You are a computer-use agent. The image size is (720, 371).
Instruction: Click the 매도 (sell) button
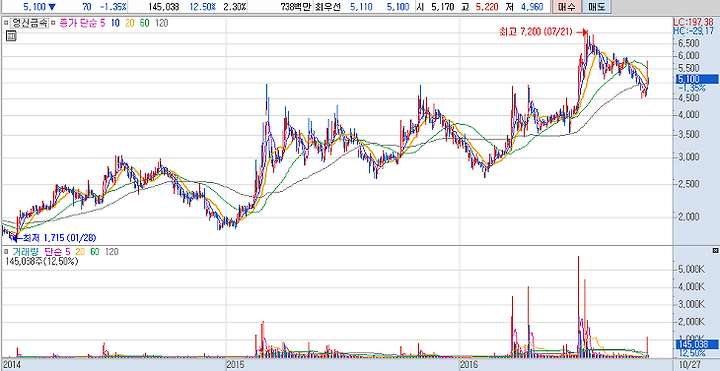pyautogui.click(x=595, y=6)
